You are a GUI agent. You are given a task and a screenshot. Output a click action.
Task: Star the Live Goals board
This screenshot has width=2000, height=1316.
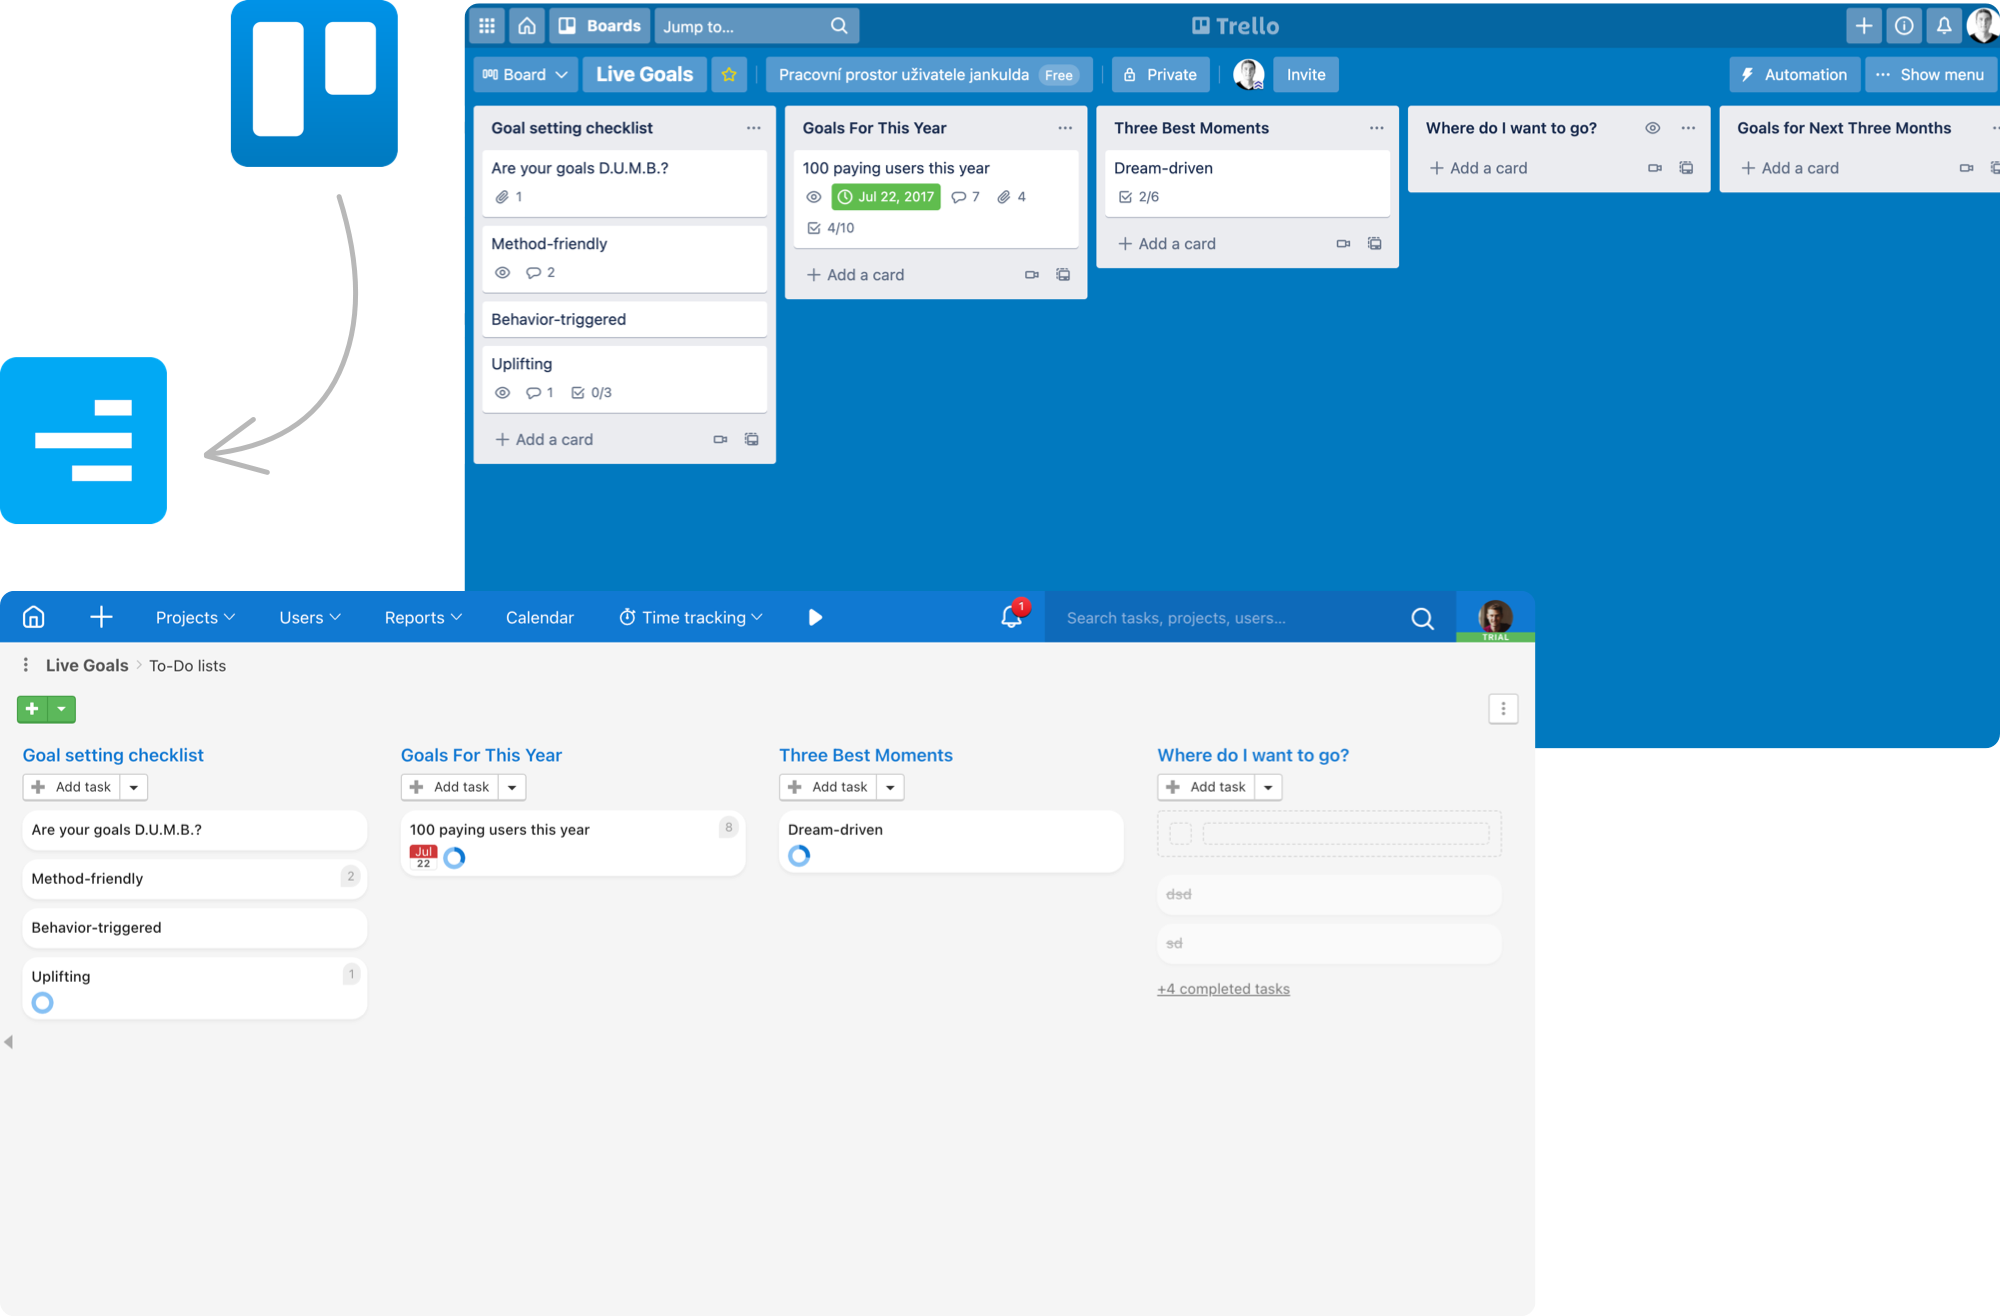click(x=729, y=74)
